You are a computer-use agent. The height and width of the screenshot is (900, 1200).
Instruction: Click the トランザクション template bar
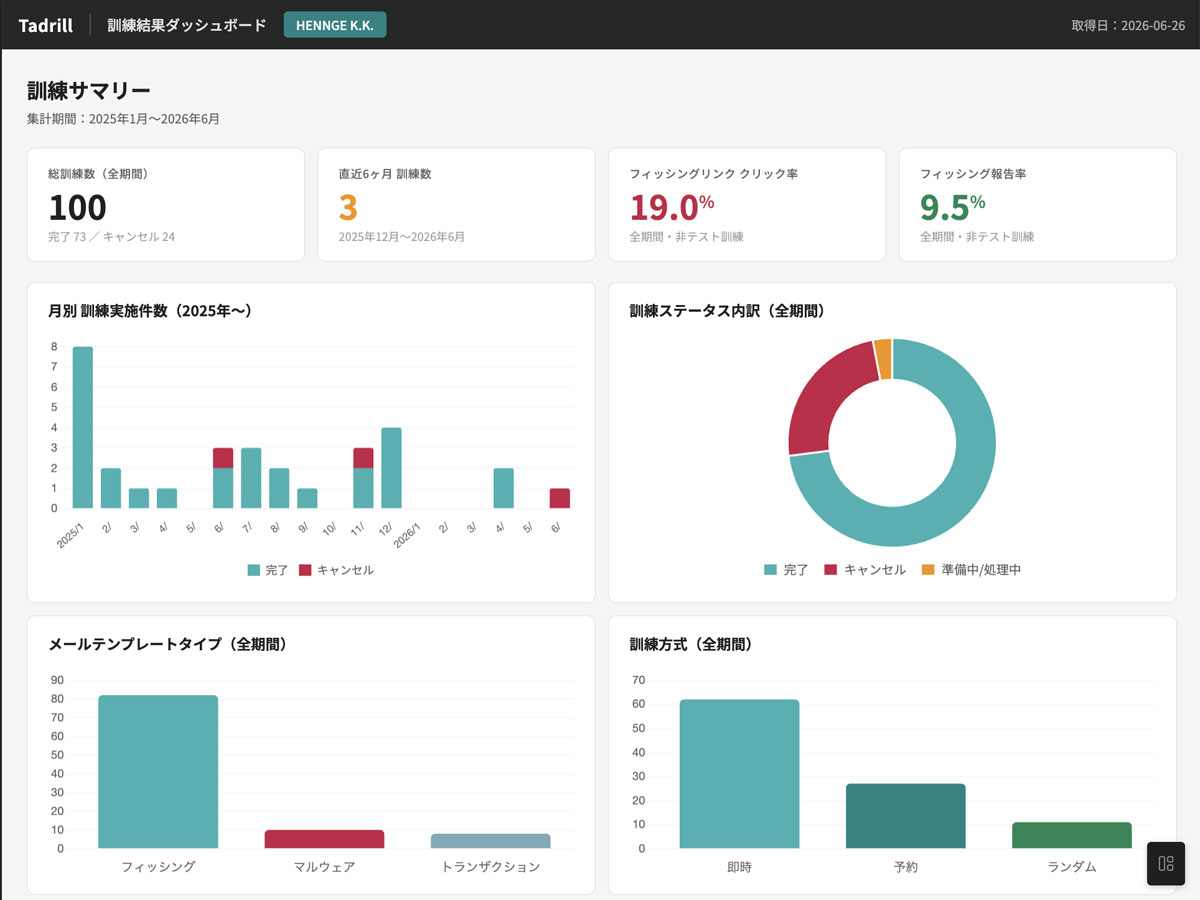490,841
